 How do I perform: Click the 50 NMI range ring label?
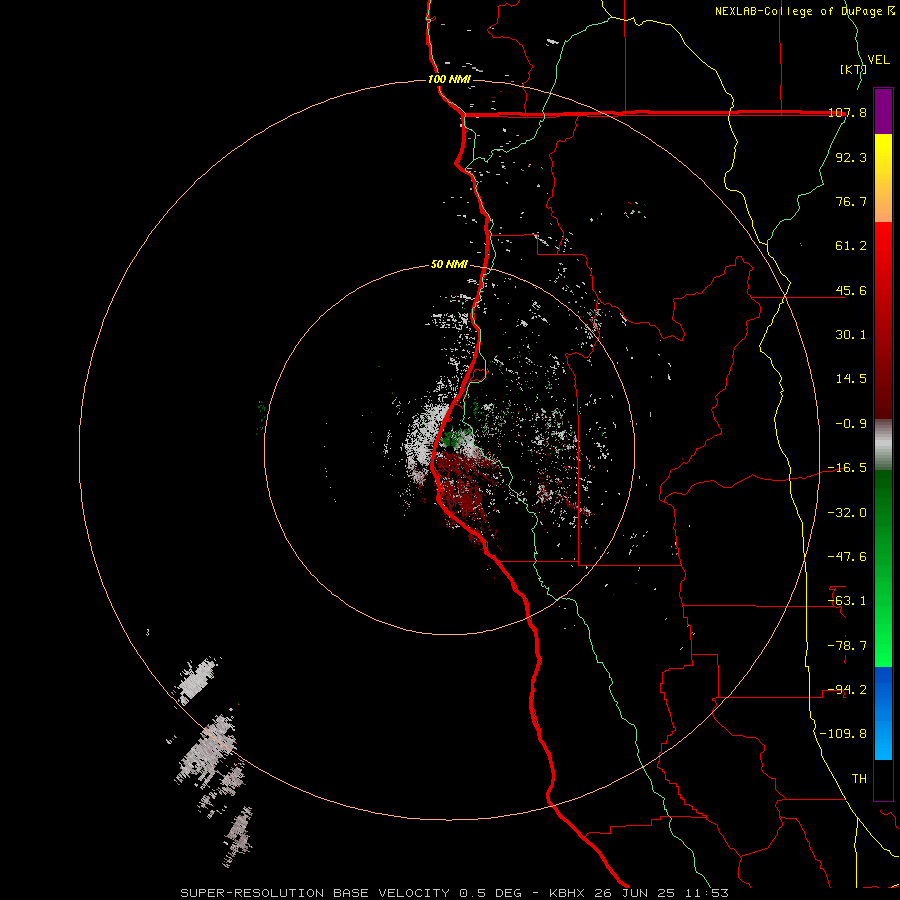(x=449, y=265)
